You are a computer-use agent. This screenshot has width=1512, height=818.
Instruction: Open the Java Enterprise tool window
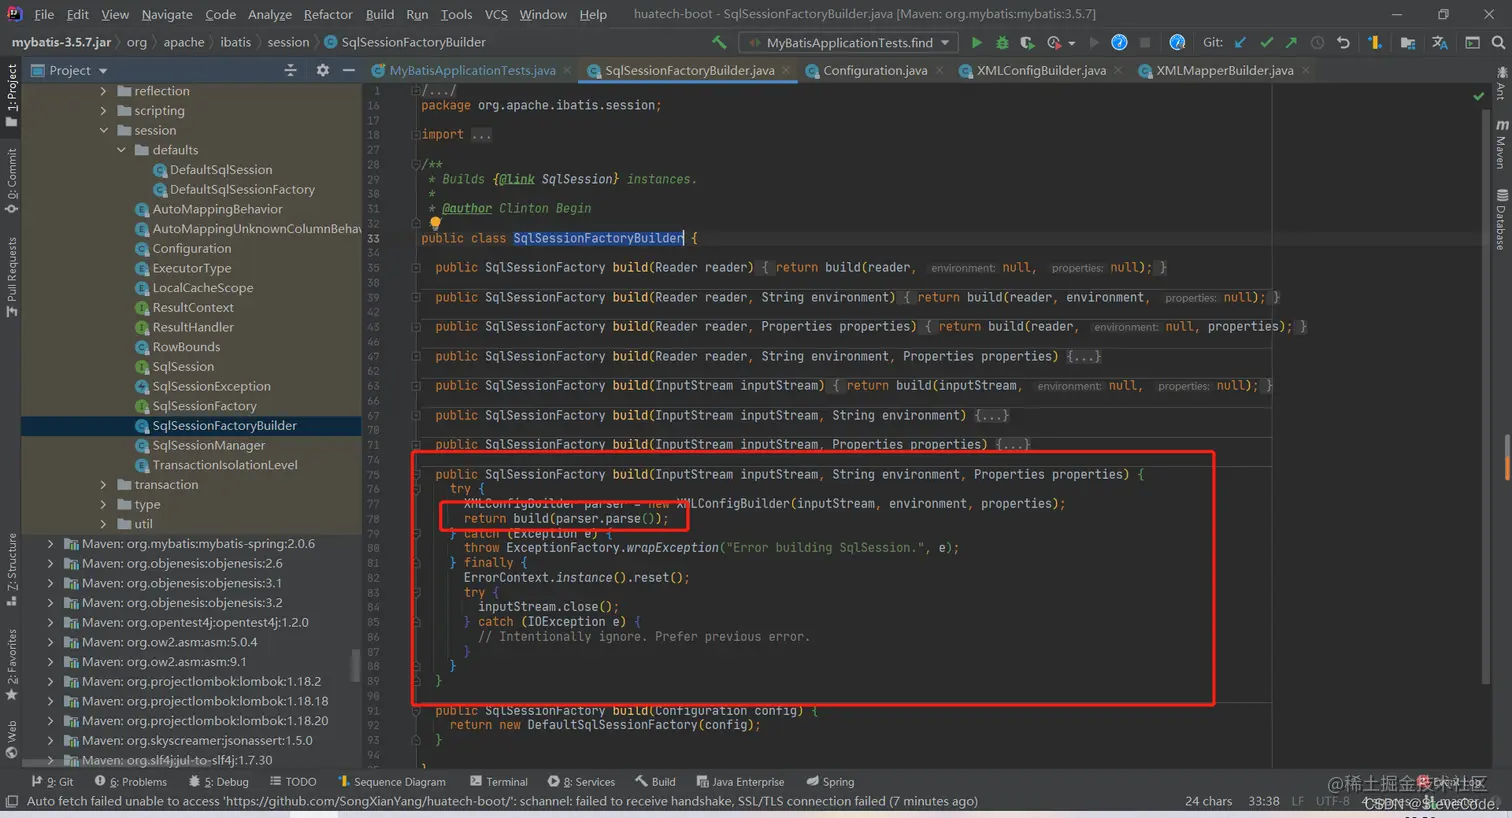point(740,782)
